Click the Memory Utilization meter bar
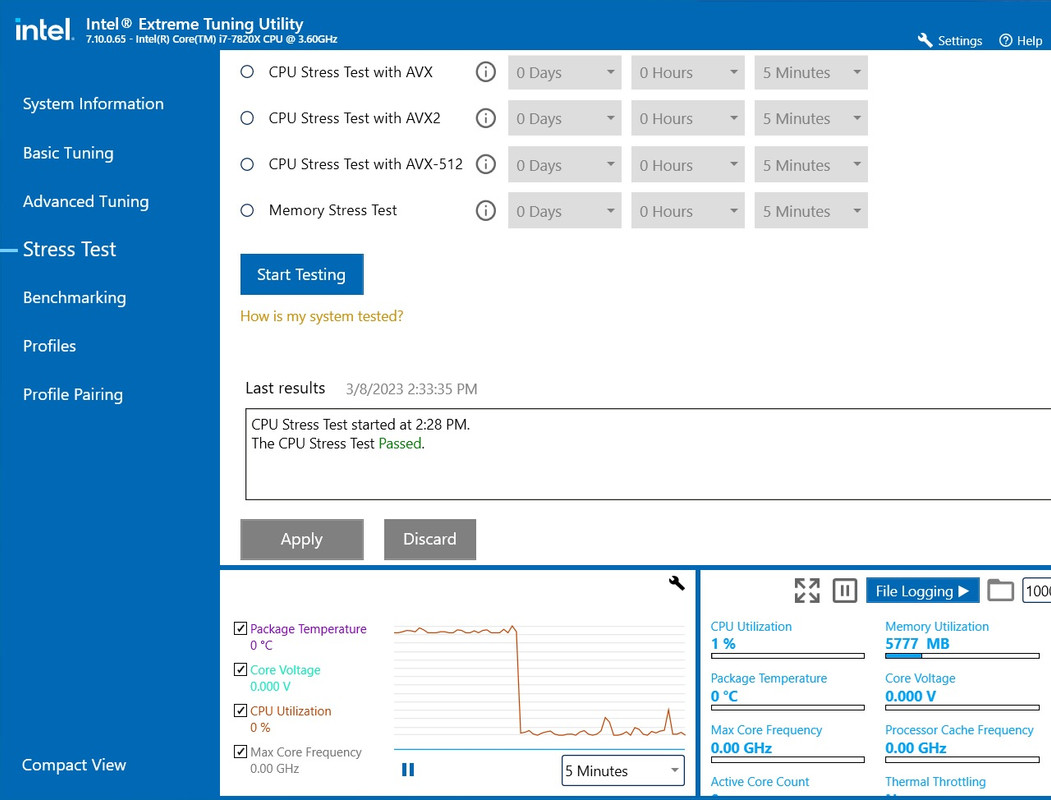 point(962,656)
